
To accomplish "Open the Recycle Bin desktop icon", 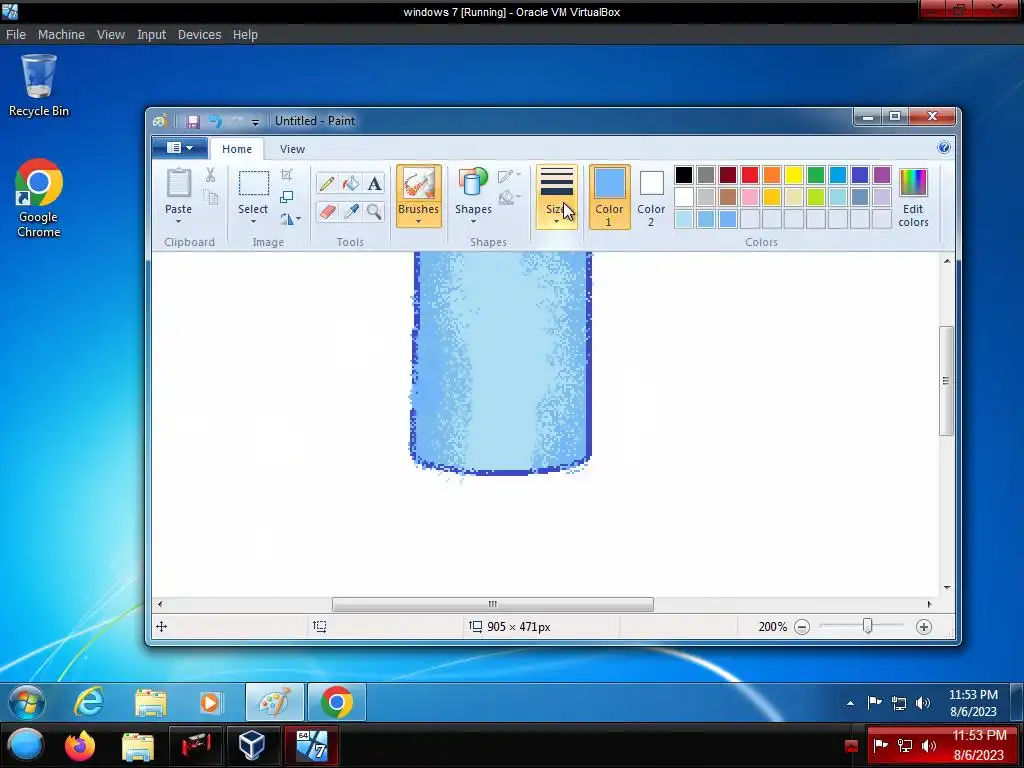I will (x=39, y=86).
